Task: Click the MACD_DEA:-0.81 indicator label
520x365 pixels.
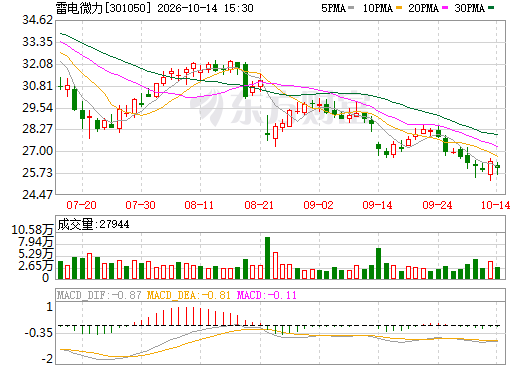Action: [189, 295]
